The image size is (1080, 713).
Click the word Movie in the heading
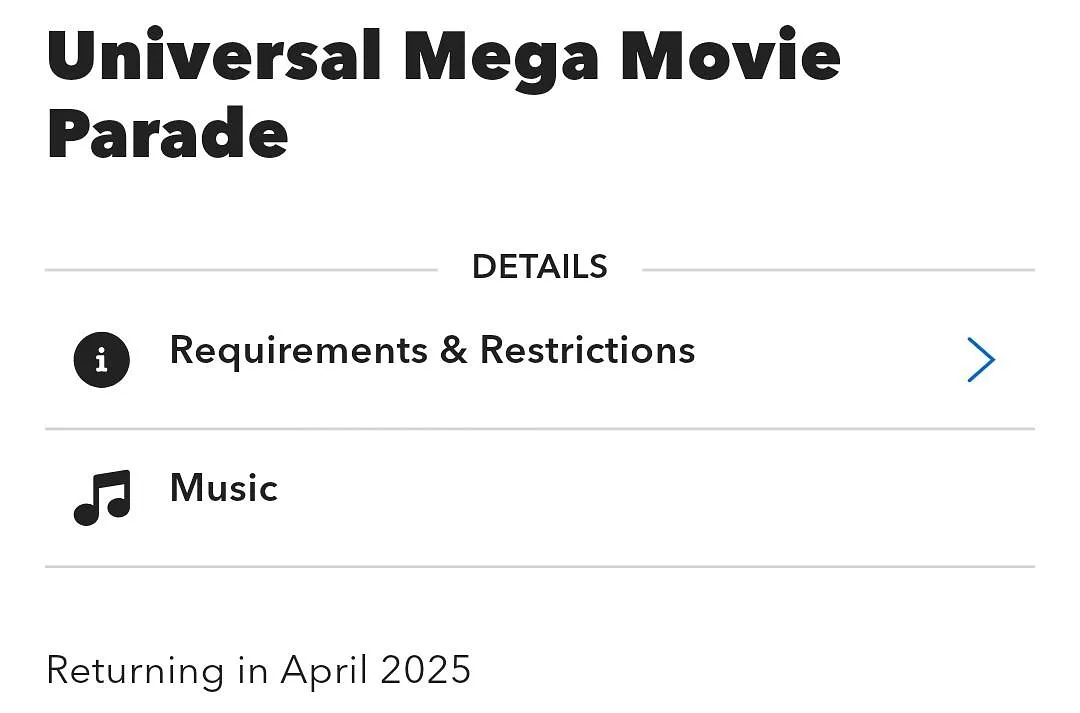(x=730, y=54)
